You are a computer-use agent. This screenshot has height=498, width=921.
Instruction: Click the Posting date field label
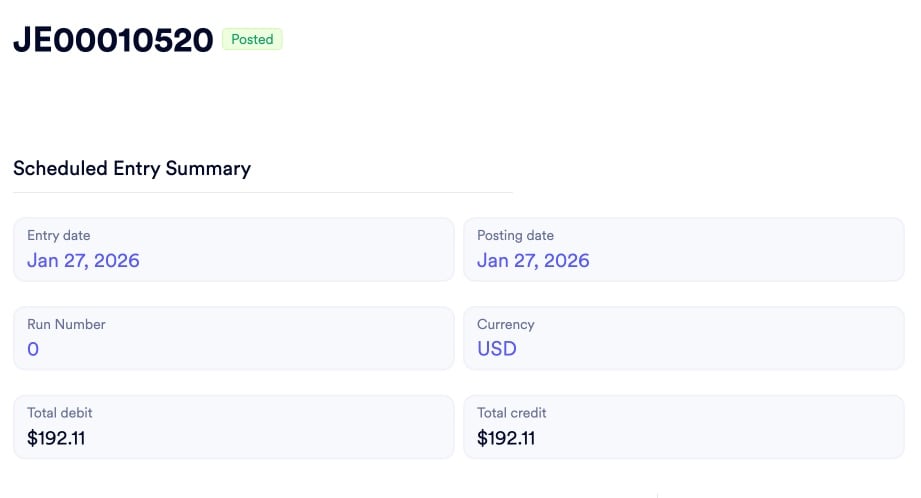click(x=515, y=235)
